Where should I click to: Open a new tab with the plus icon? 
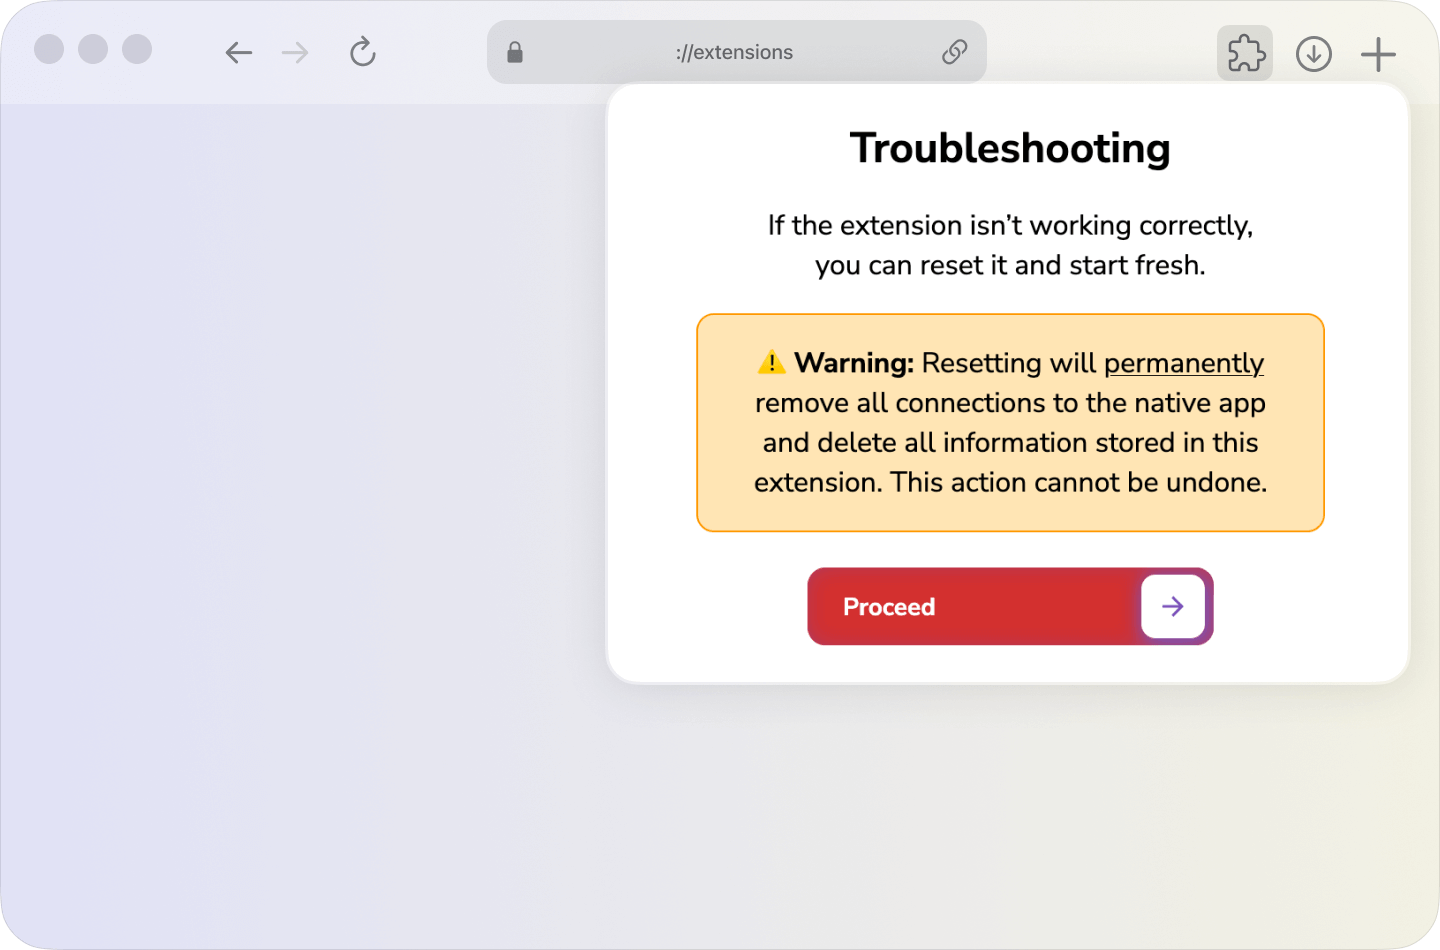point(1378,53)
